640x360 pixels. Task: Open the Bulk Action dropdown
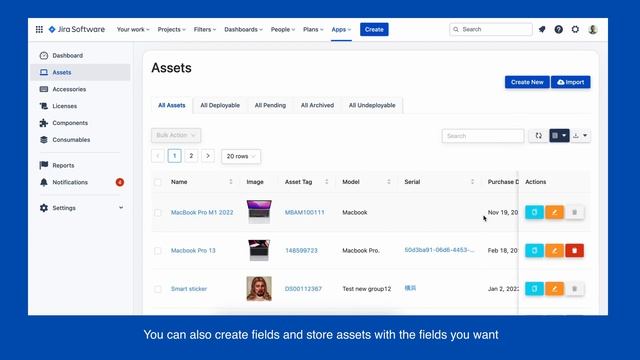[x=176, y=135]
